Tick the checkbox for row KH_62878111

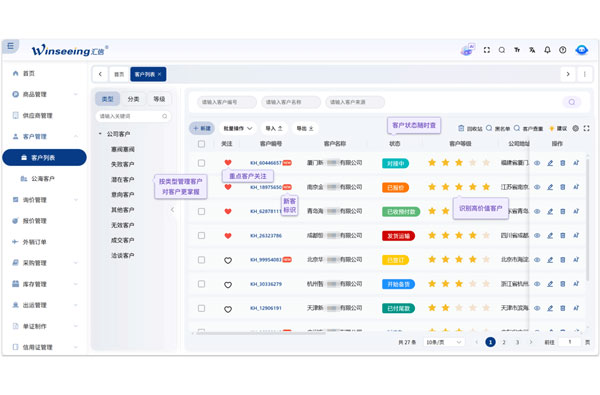pos(201,211)
